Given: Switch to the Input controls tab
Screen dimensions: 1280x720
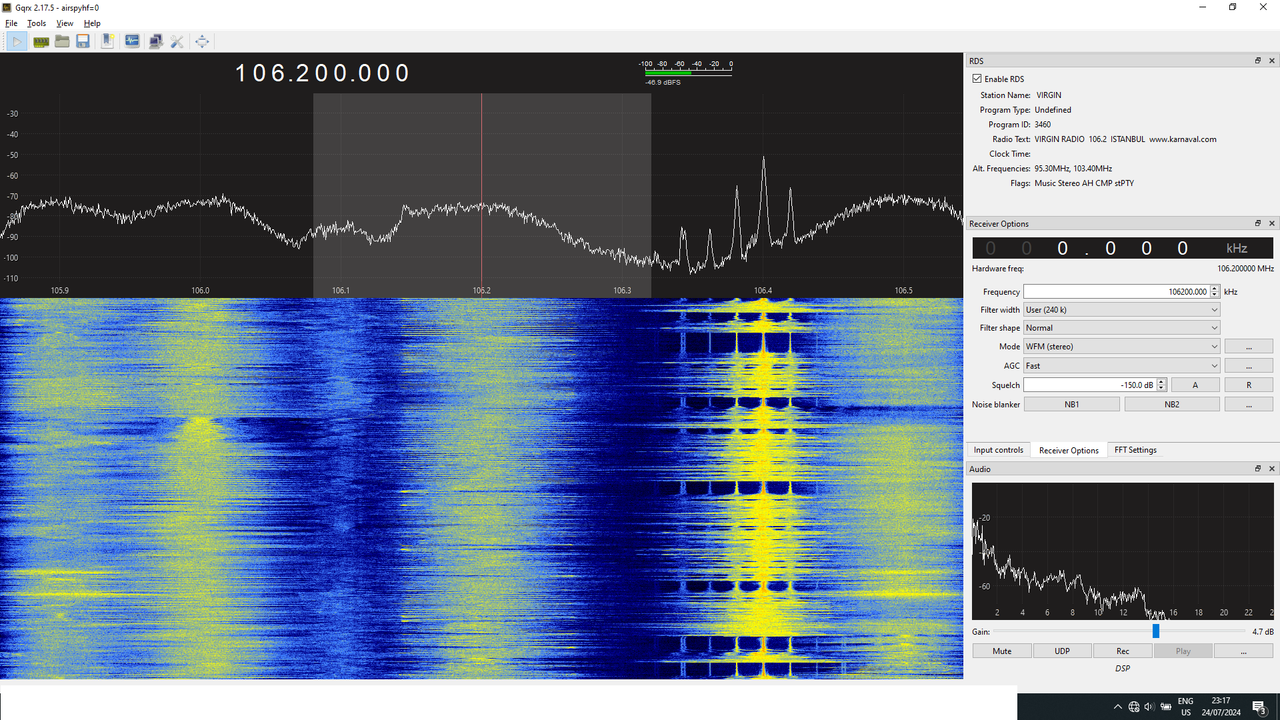Looking at the screenshot, I should pos(999,450).
